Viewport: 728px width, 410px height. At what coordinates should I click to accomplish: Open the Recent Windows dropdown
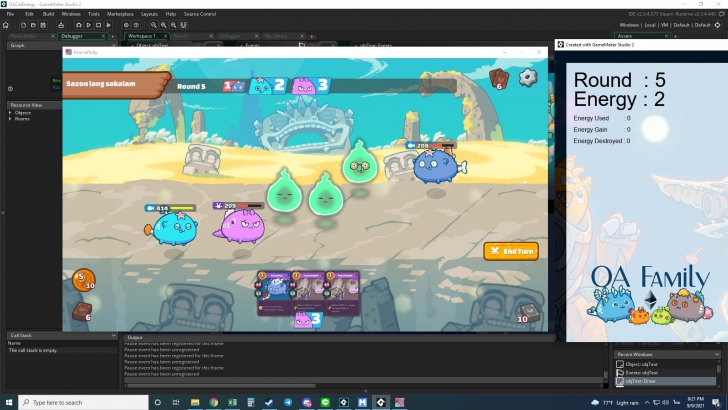pos(716,354)
